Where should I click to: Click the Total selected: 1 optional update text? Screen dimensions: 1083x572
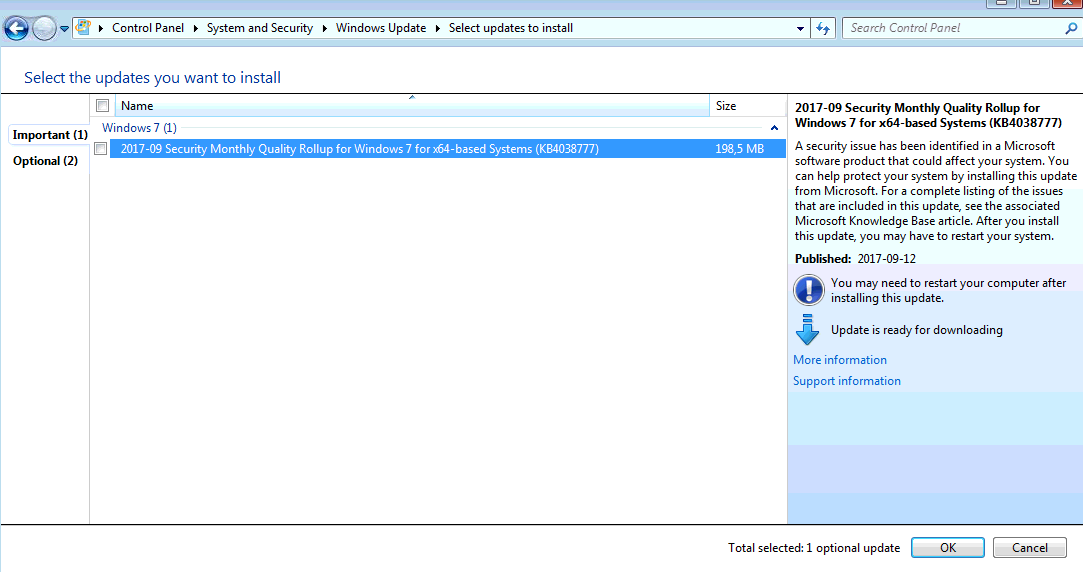(814, 548)
